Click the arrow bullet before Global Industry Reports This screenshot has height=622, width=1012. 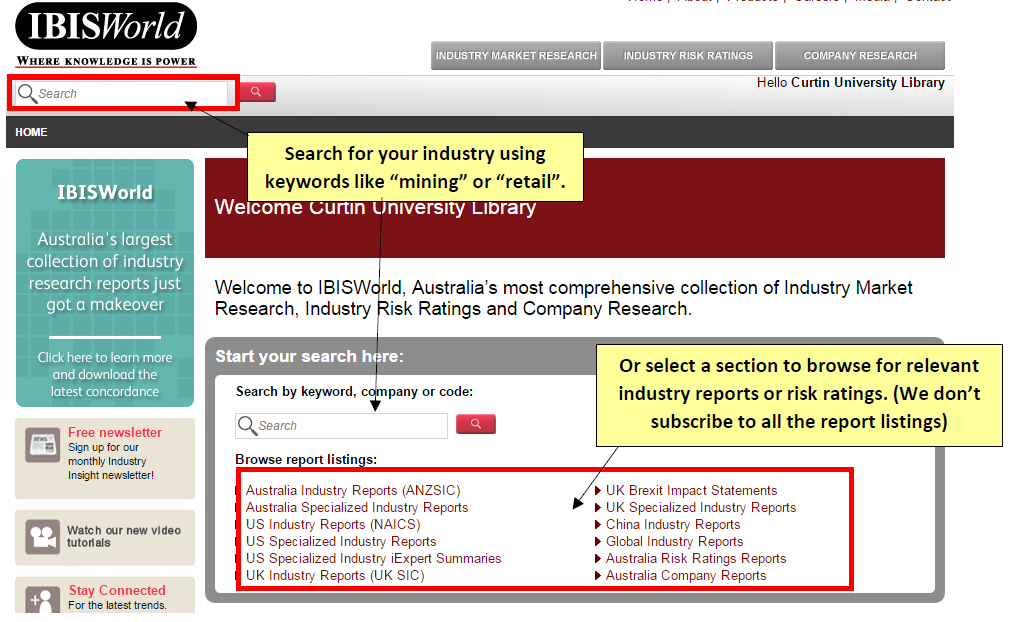[x=598, y=541]
